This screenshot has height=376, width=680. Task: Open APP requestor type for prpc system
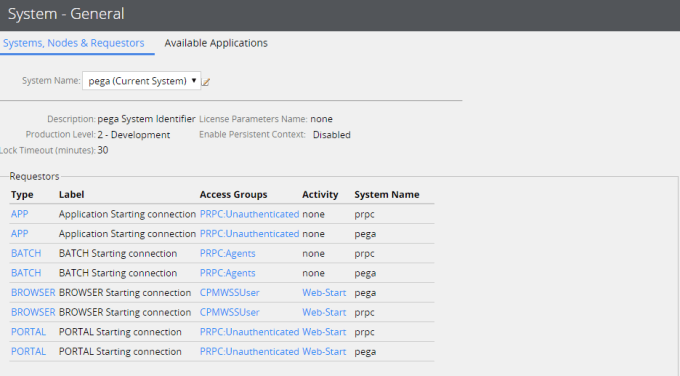pos(20,214)
